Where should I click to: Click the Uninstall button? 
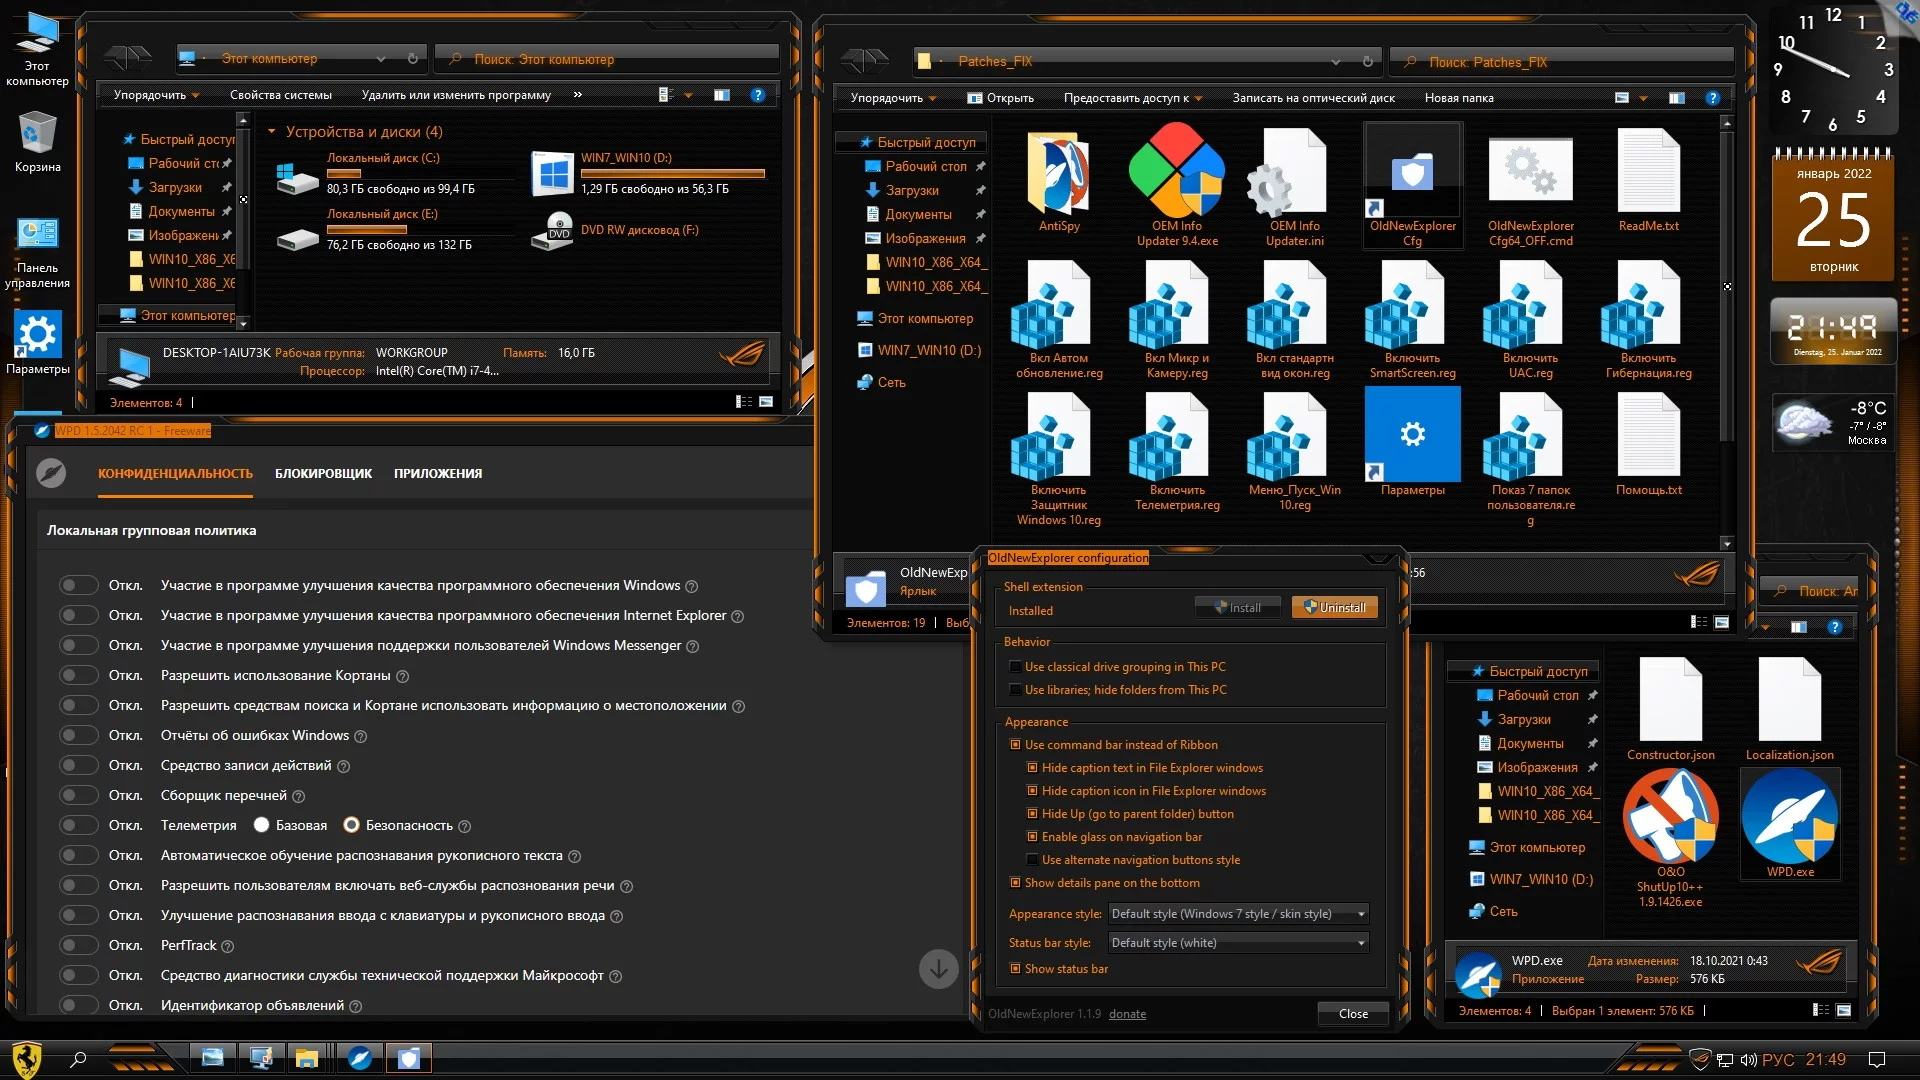(1335, 608)
